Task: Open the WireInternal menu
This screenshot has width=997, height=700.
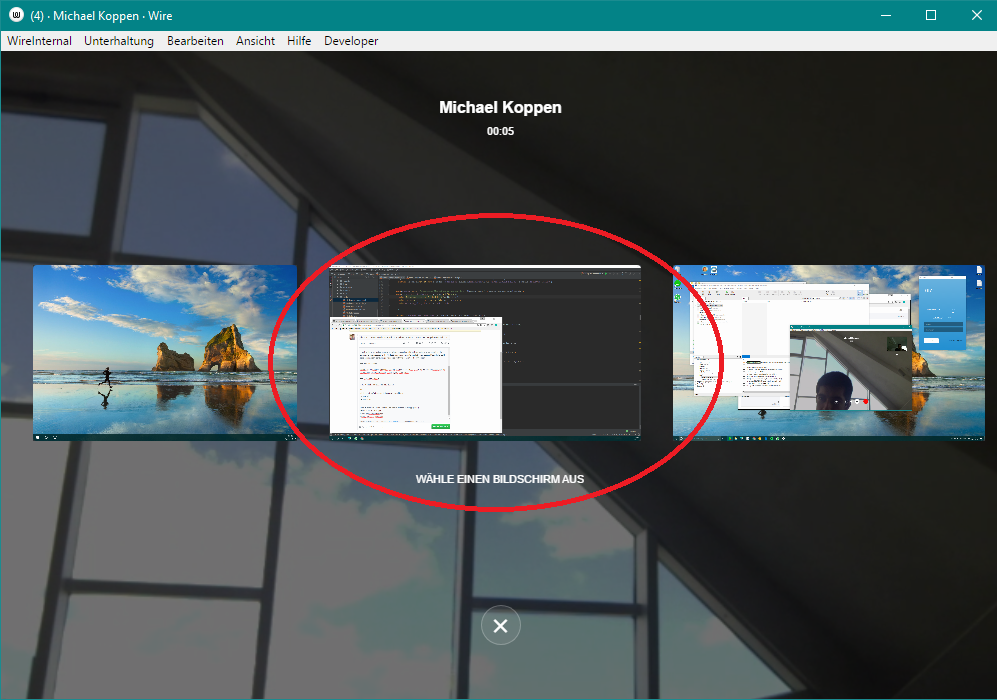Action: tap(39, 41)
